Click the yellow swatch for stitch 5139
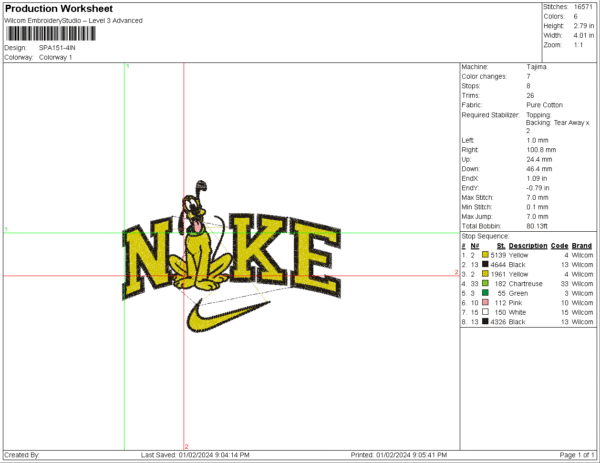Viewport: 600px width, 463px height. click(x=485, y=255)
